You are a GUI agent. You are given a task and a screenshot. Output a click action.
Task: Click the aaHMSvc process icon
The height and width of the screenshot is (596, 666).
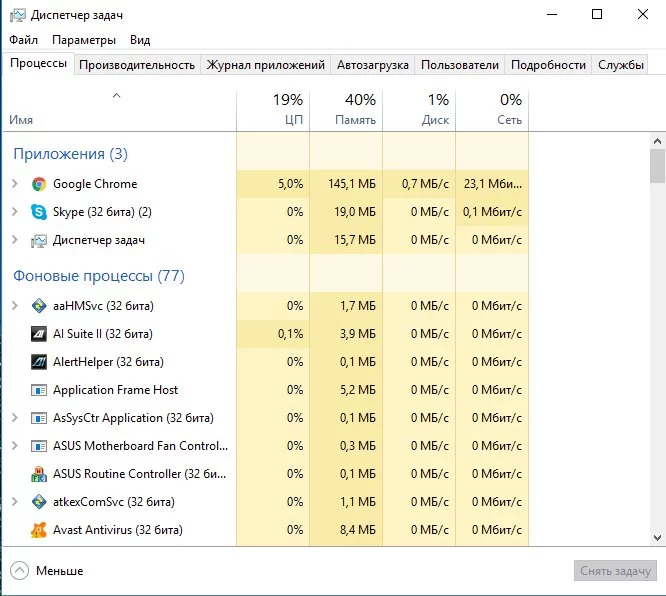tap(39, 306)
